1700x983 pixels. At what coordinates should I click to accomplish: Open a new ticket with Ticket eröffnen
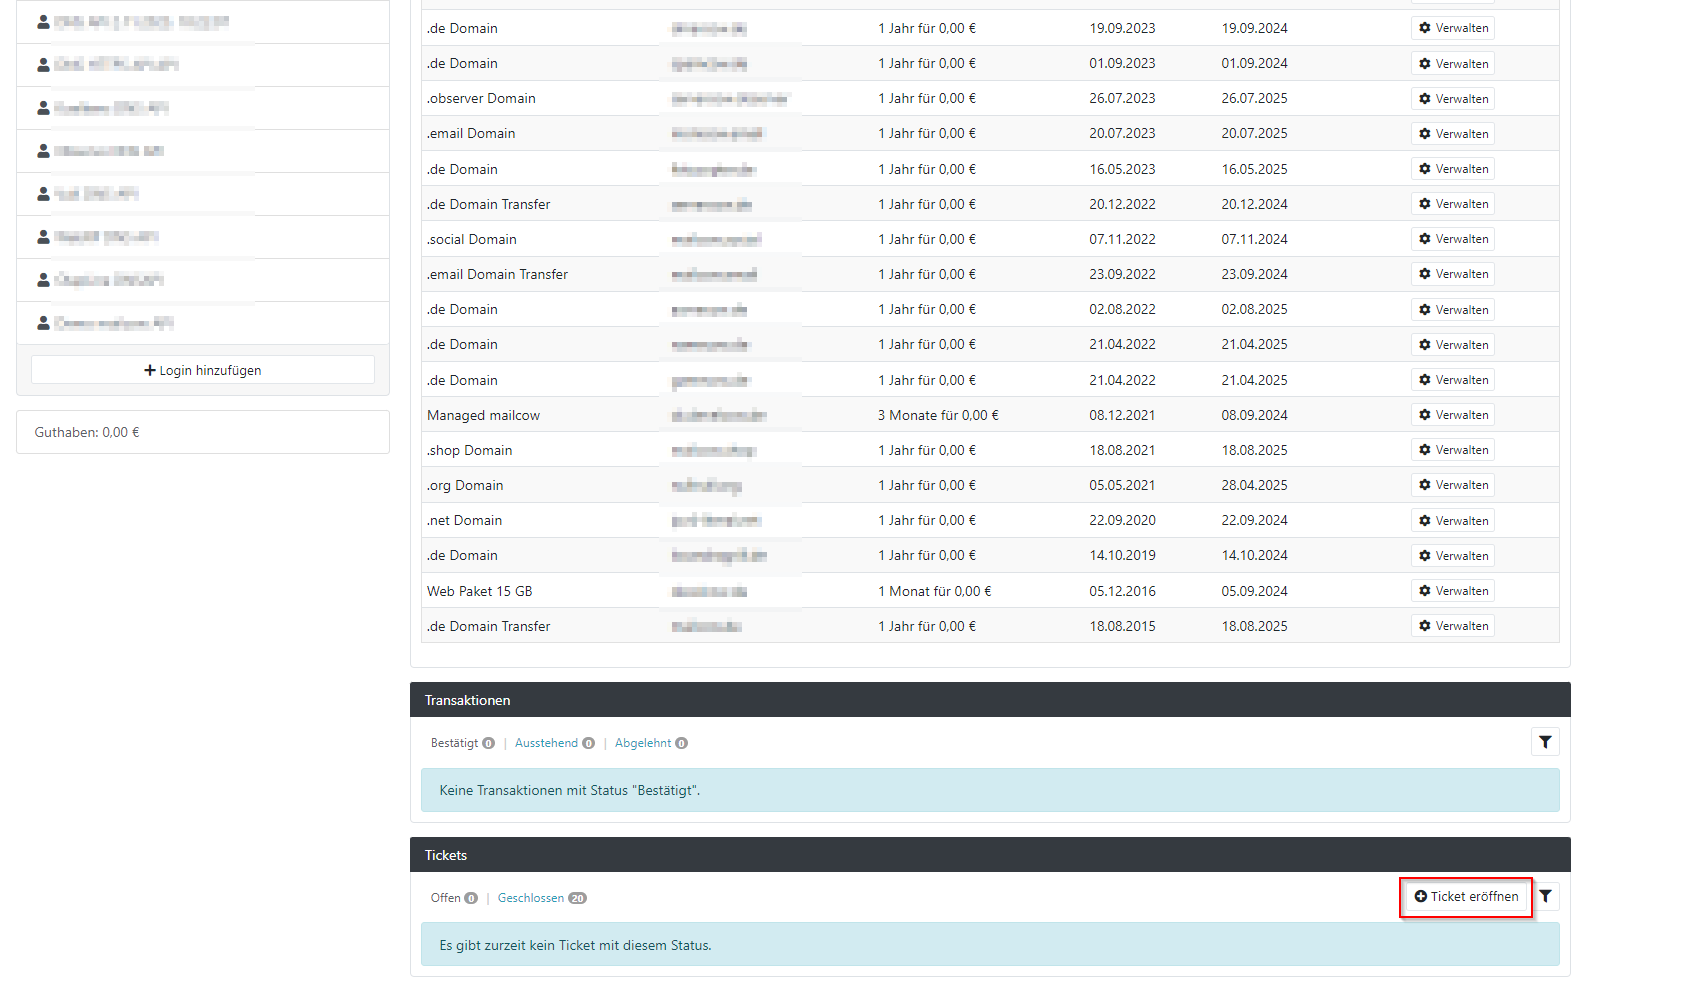[1466, 897]
